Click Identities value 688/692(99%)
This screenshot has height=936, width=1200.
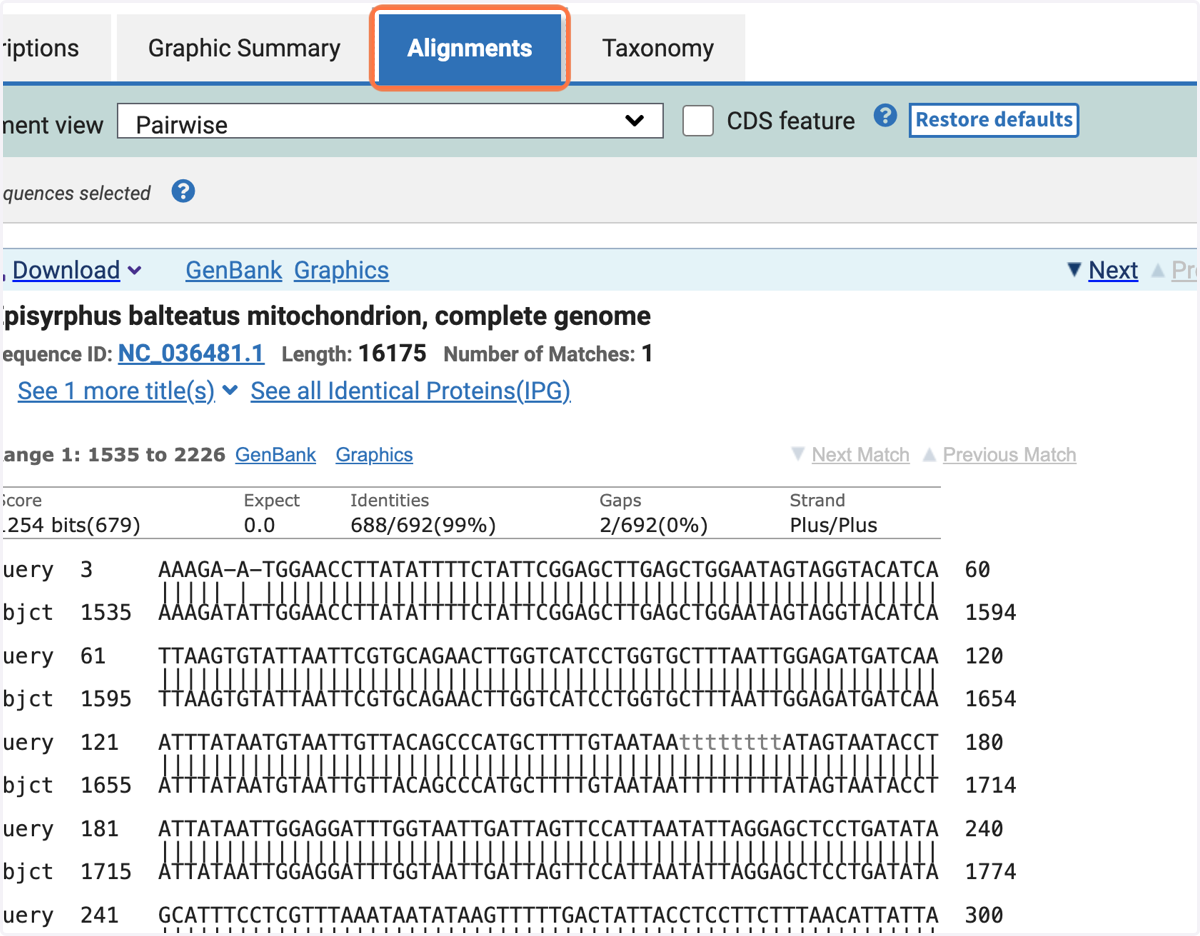[423, 525]
